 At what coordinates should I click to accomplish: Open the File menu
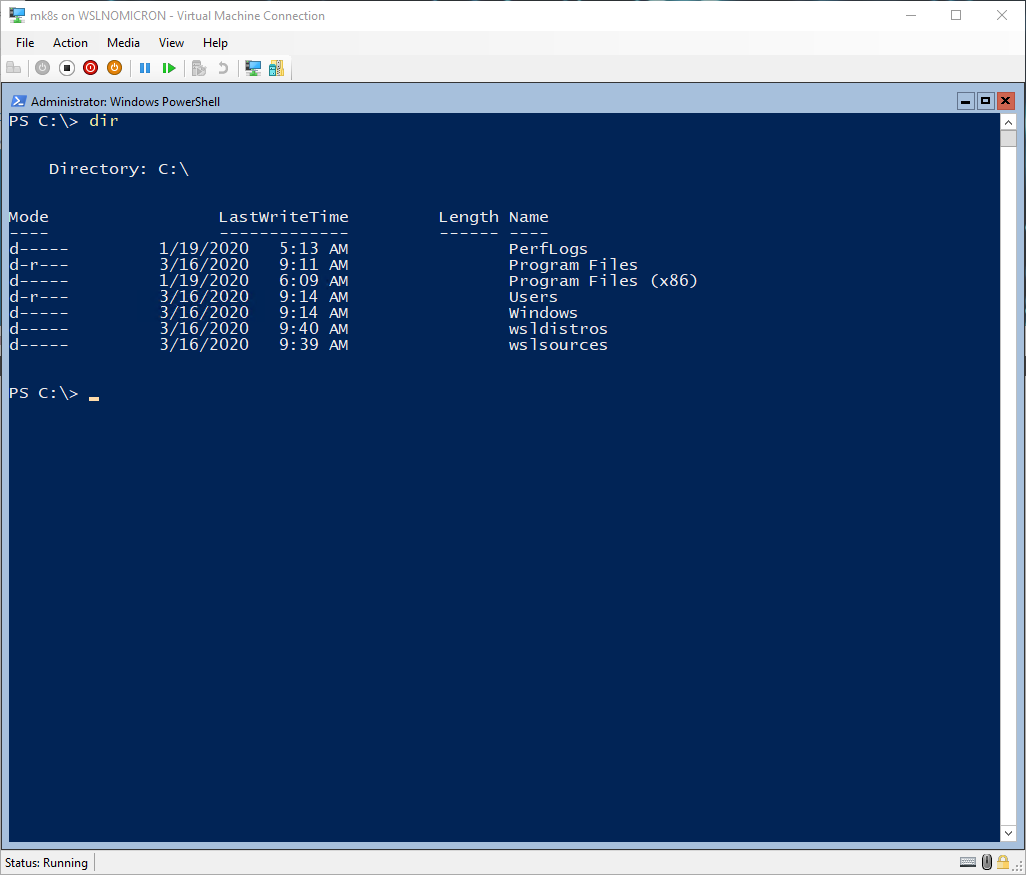click(x=25, y=43)
